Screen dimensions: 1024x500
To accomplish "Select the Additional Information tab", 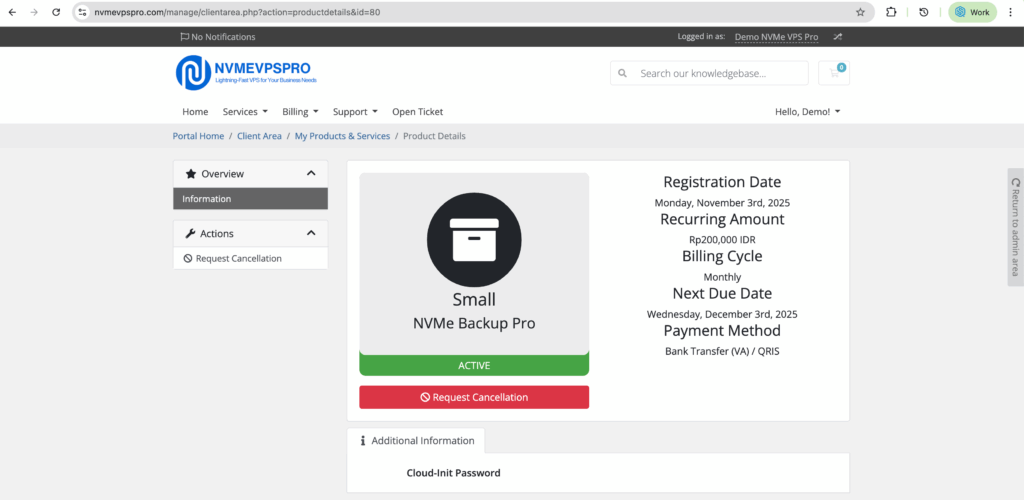I will [416, 441].
